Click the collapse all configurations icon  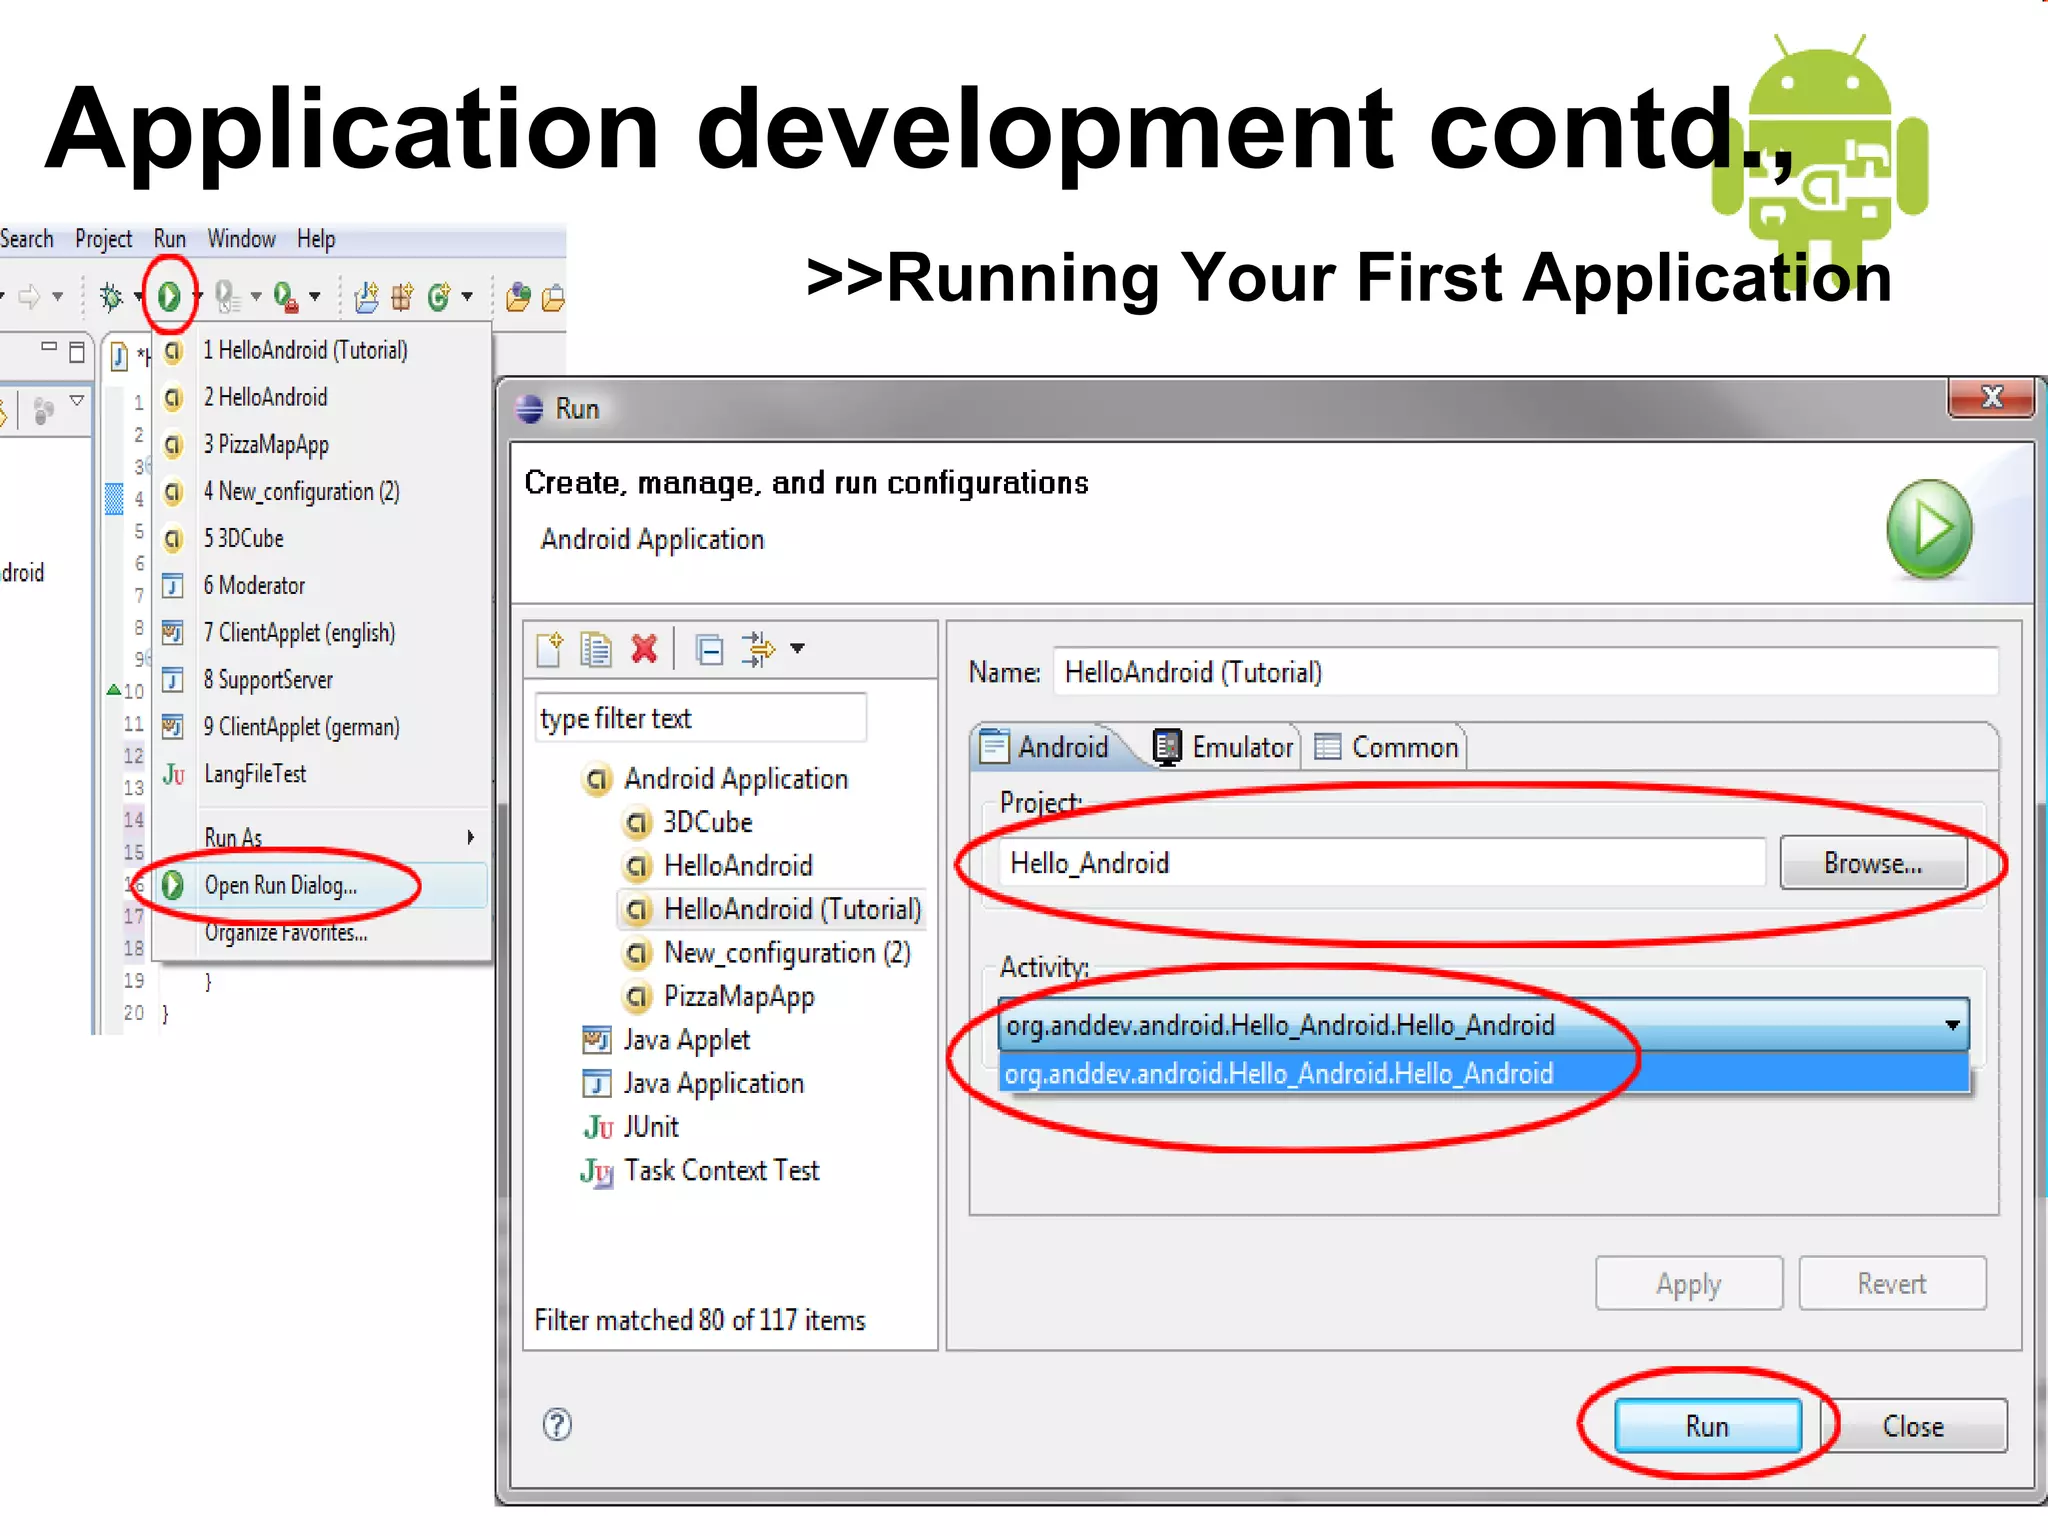[709, 650]
